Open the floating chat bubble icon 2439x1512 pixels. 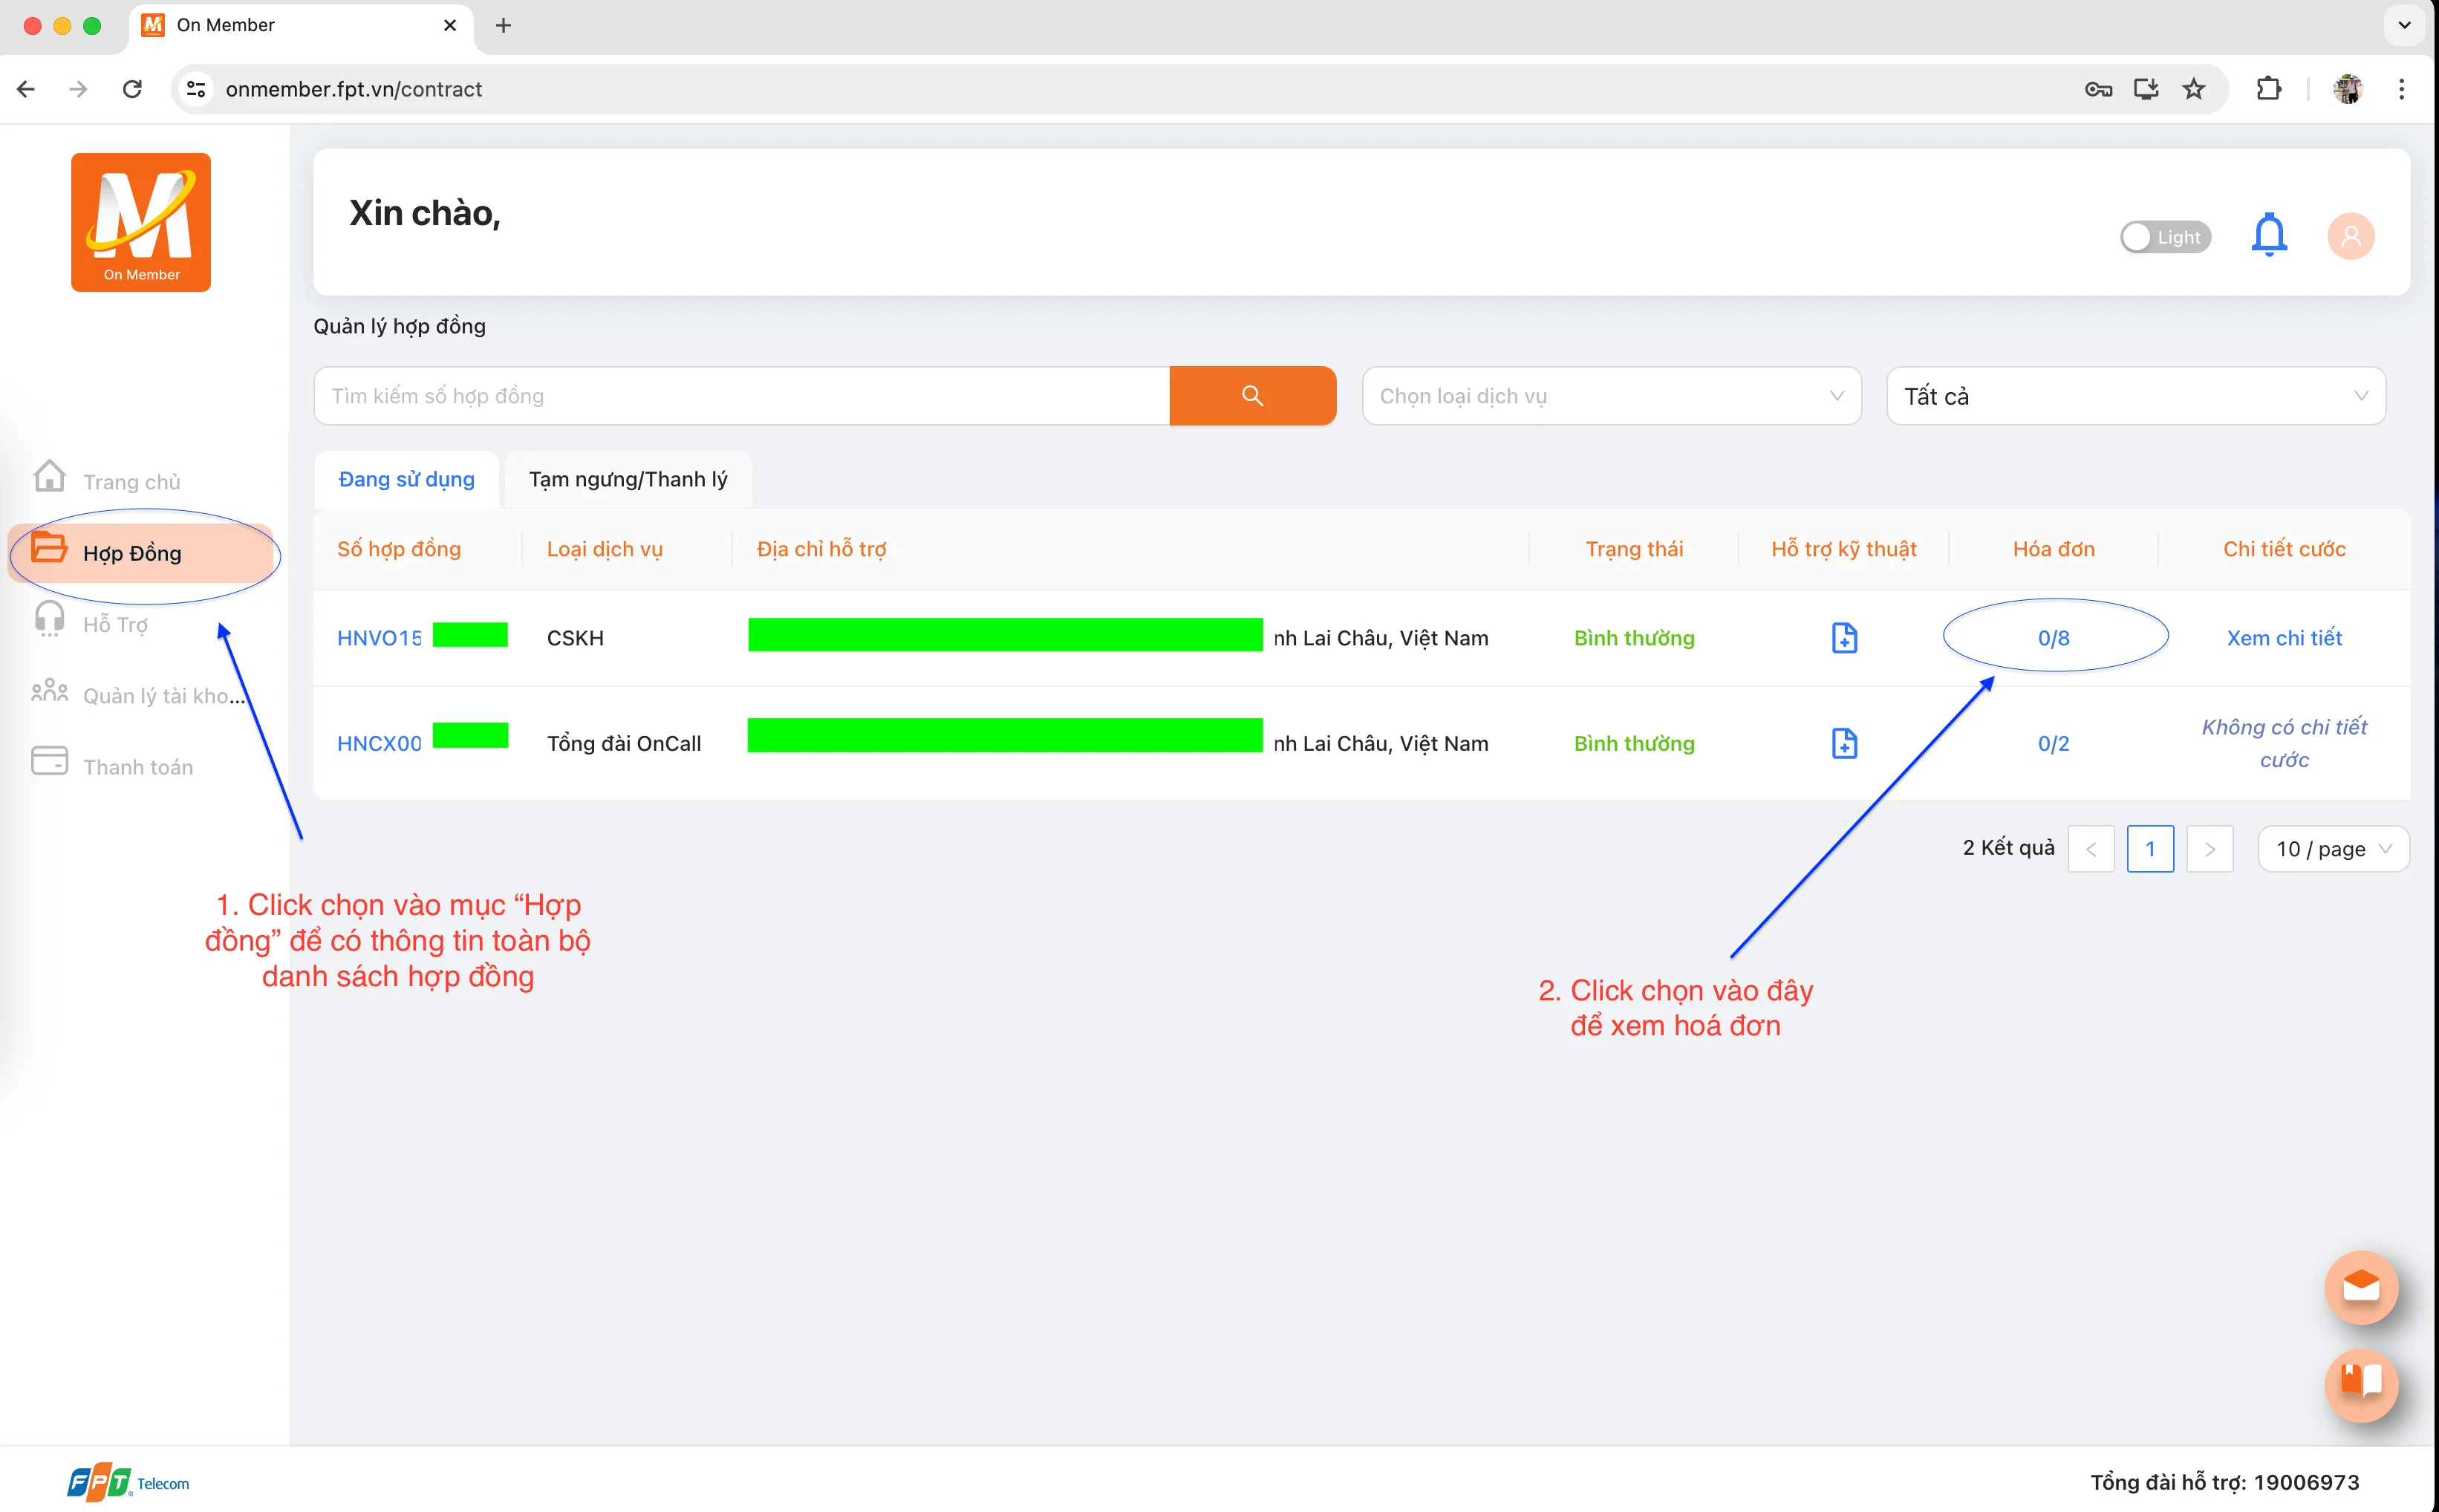[x=2360, y=1288]
